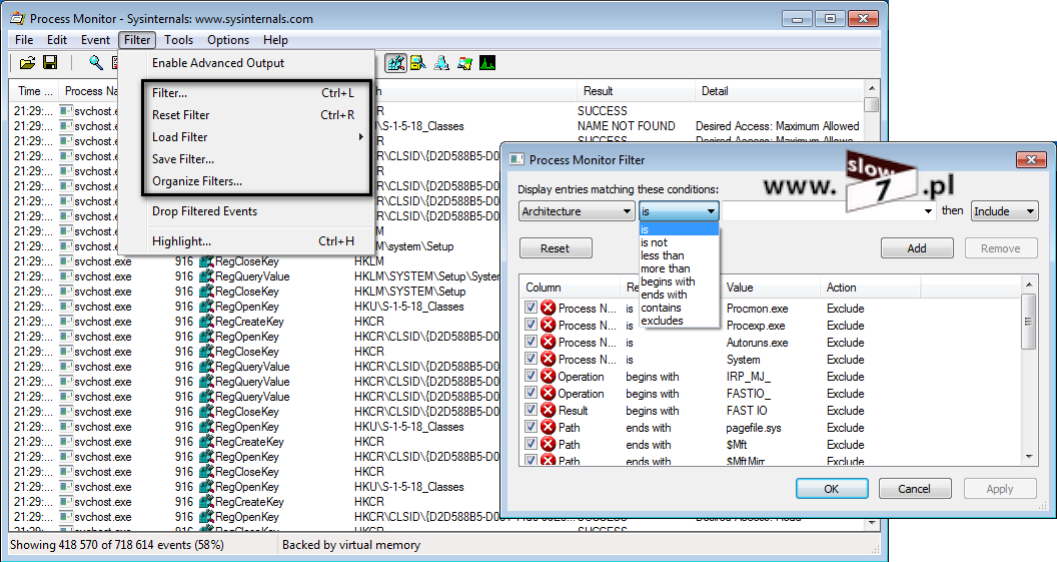Click red exclude icon in Procexp.exe row
The width and height of the screenshot is (1057, 562).
(x=548, y=325)
